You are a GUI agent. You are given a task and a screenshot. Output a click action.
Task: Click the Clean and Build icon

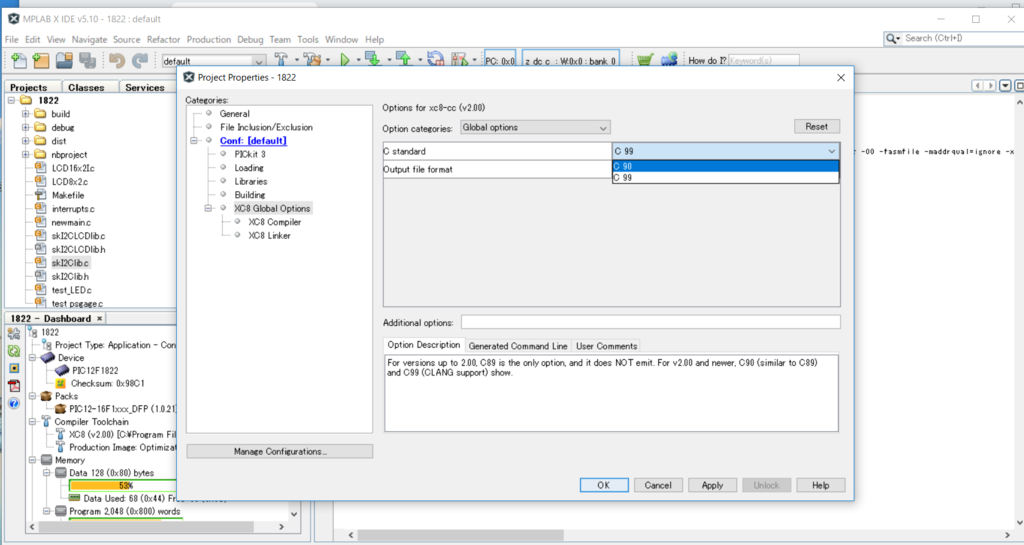312,60
